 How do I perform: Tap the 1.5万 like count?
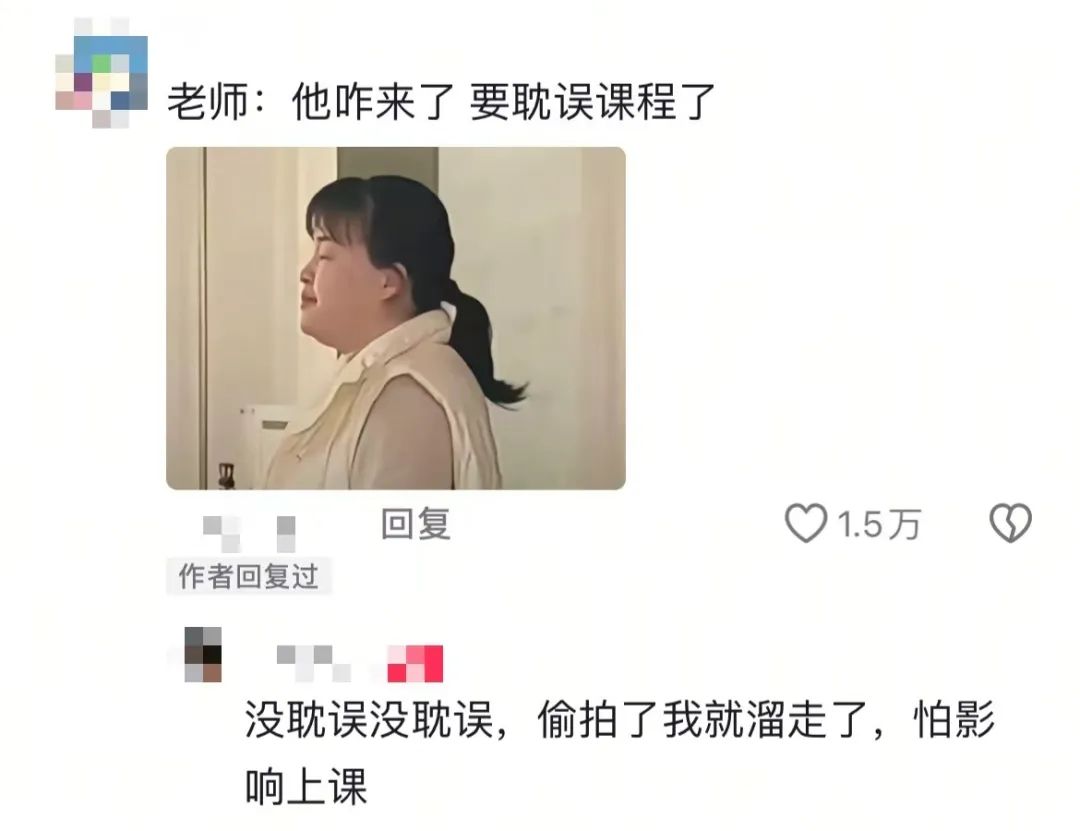coord(879,525)
